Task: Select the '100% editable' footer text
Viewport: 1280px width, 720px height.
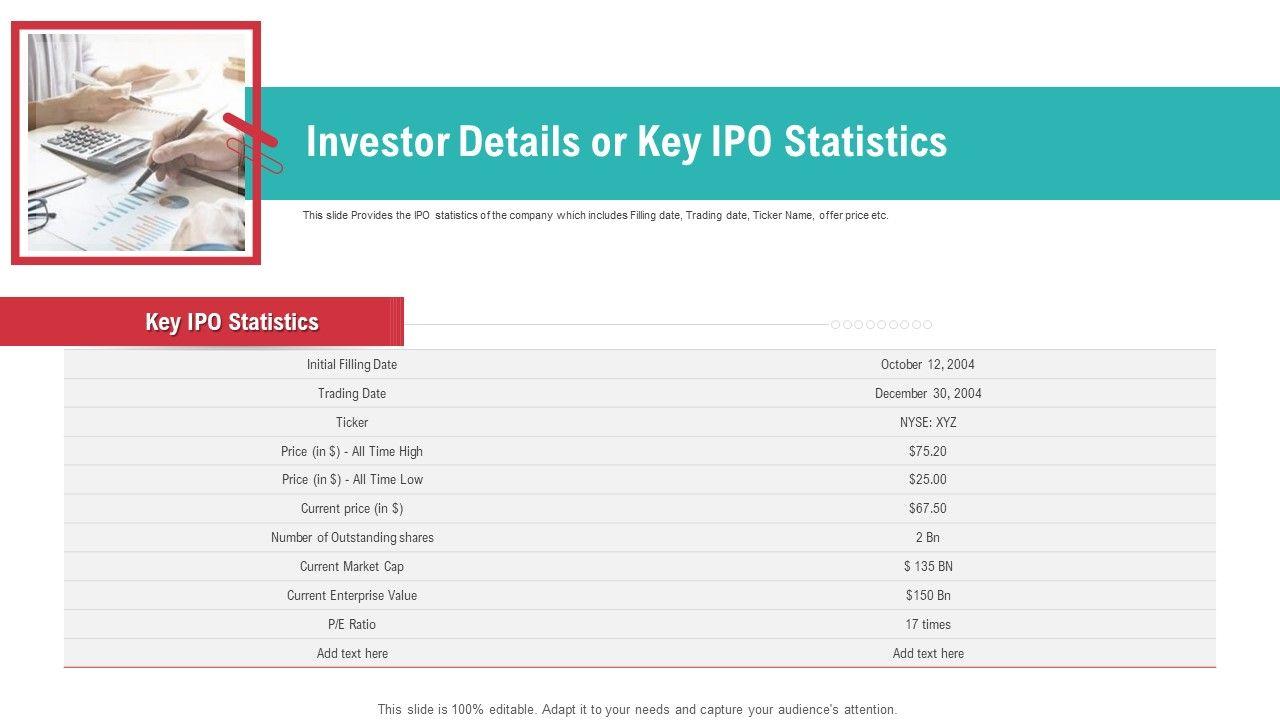Action: click(x=637, y=710)
